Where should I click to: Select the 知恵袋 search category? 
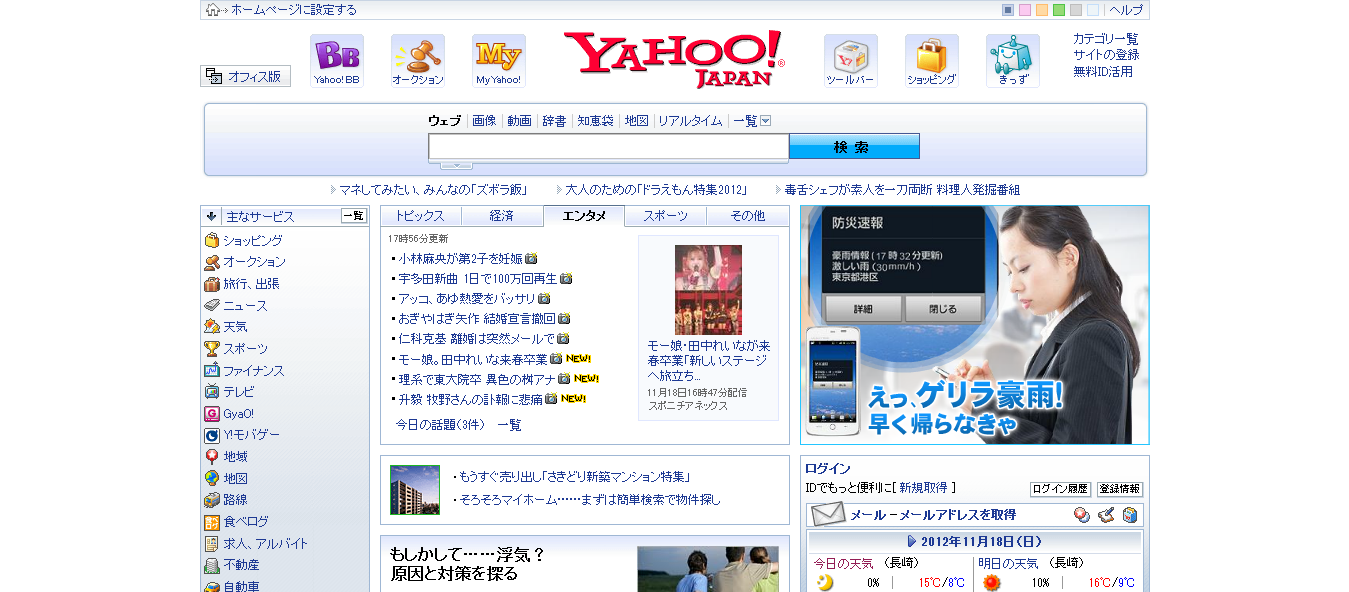pos(595,121)
